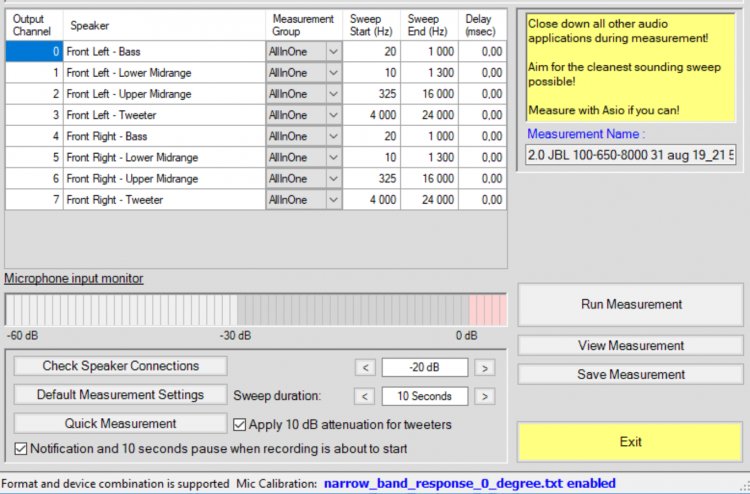750x494 pixels.
Task: Open View Measurement
Action: (631, 346)
